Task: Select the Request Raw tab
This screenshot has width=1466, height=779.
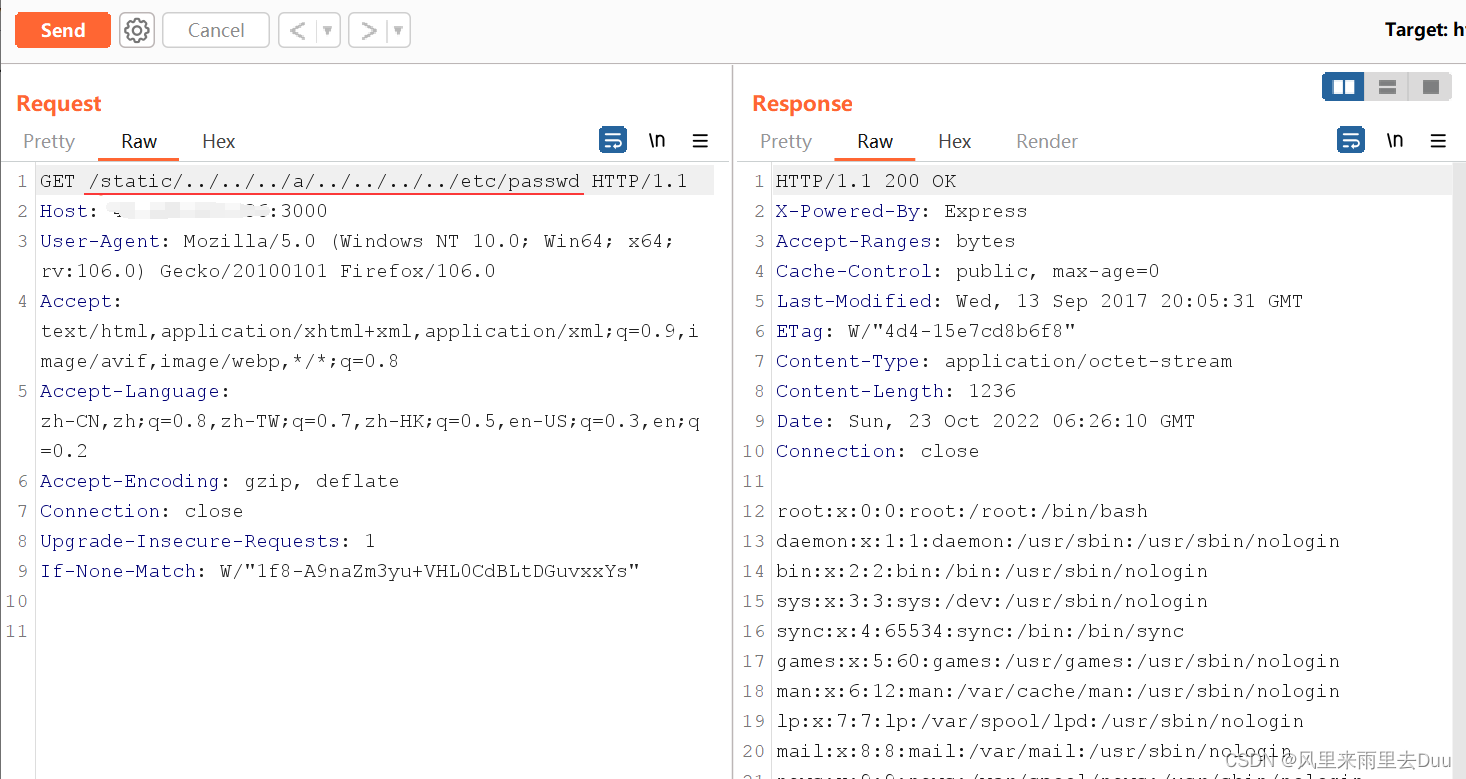Action: (x=139, y=141)
